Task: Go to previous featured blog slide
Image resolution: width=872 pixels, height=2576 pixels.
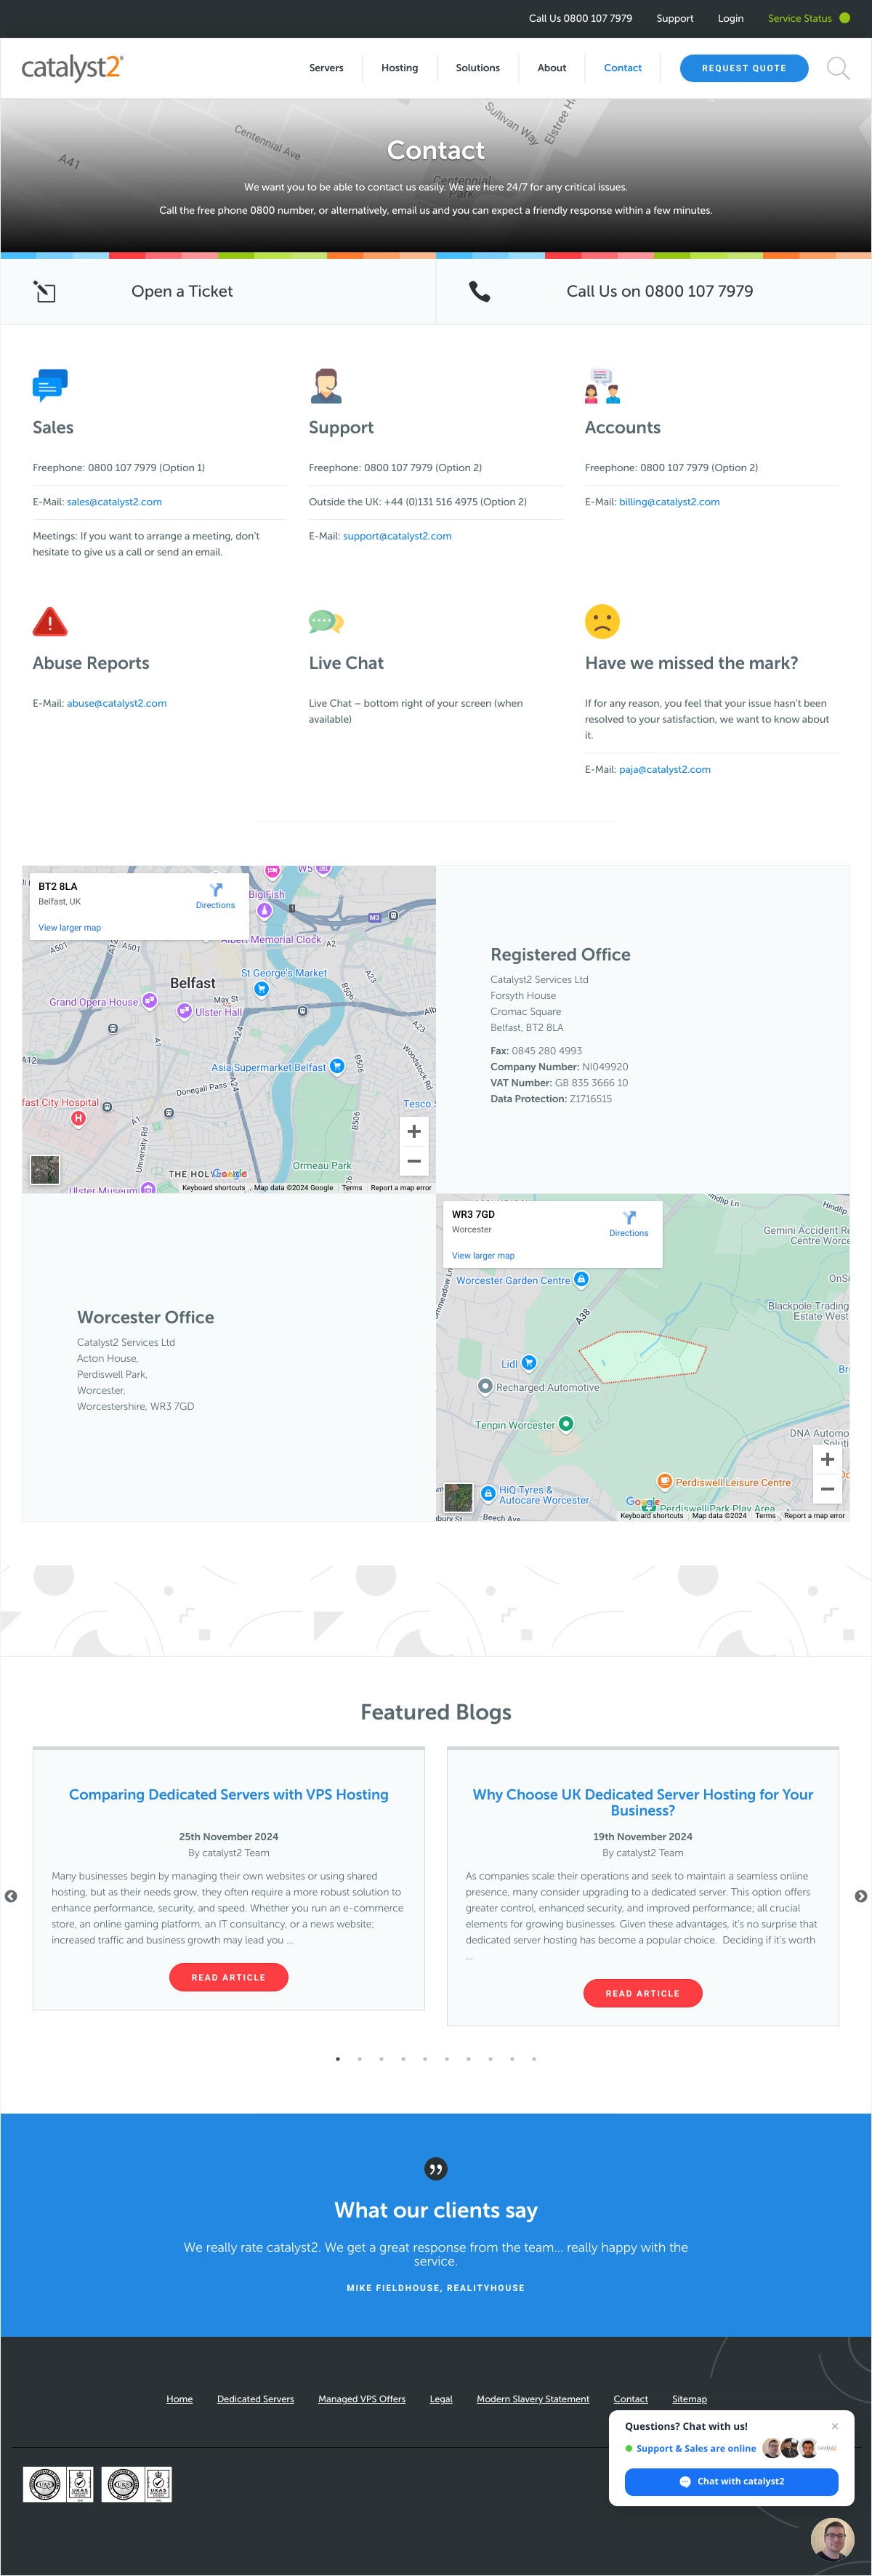Action: [x=11, y=1896]
